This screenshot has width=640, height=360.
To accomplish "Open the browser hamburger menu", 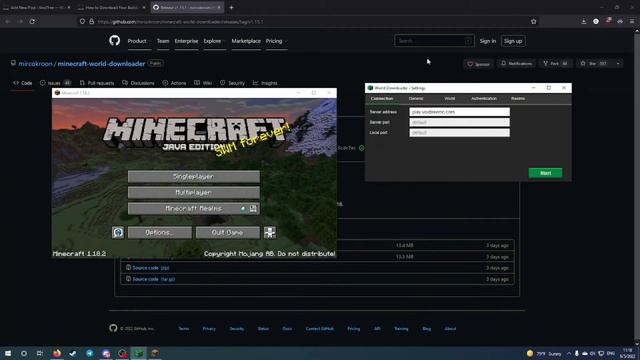I will point(632,21).
